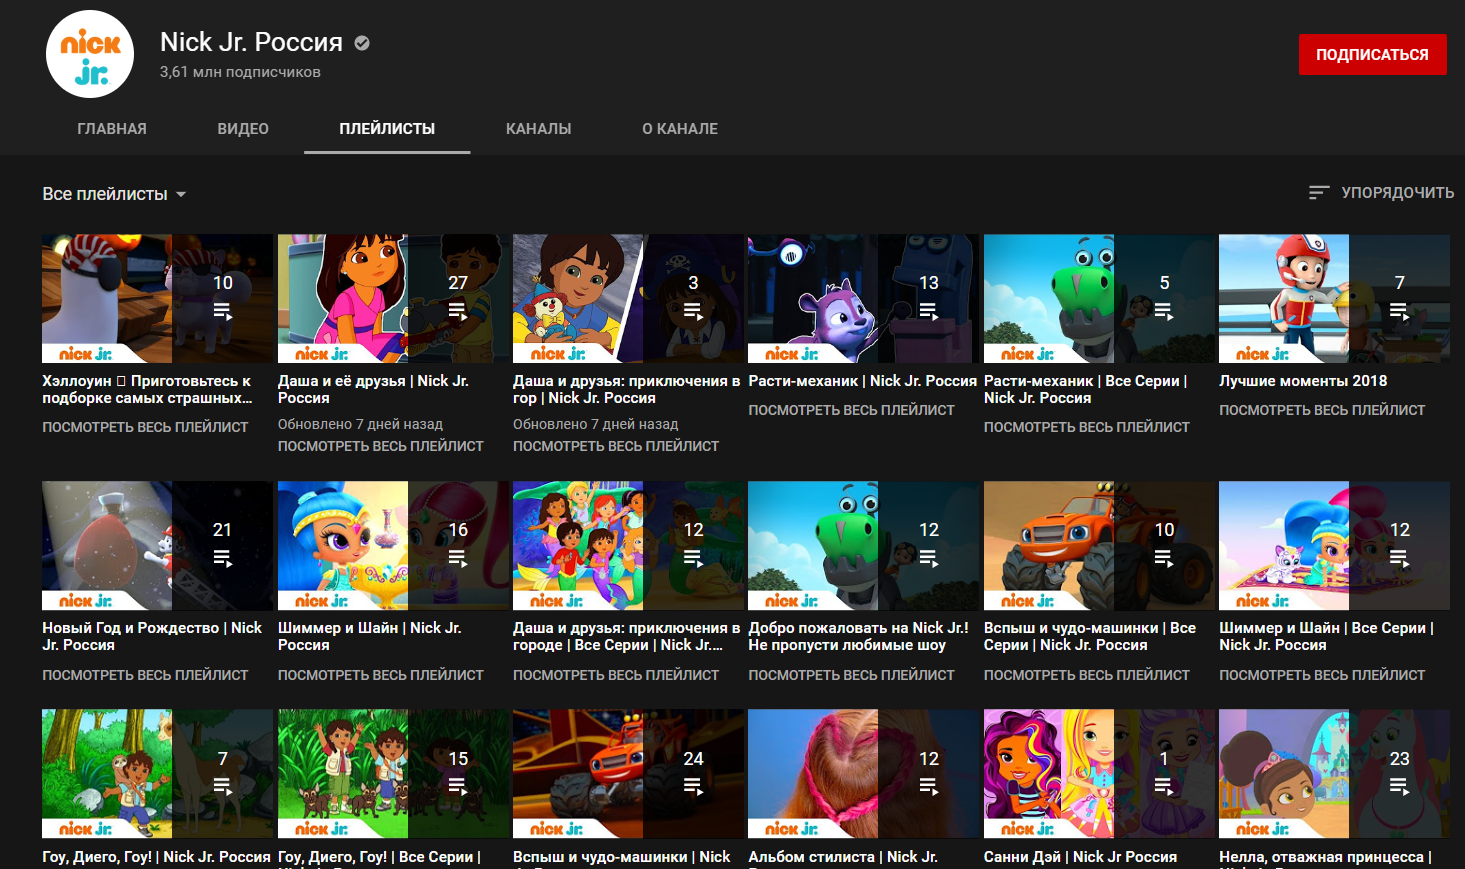
Task: Click playlist icon on Альбом стилиста thumbnail
Action: pyautogui.click(x=928, y=788)
